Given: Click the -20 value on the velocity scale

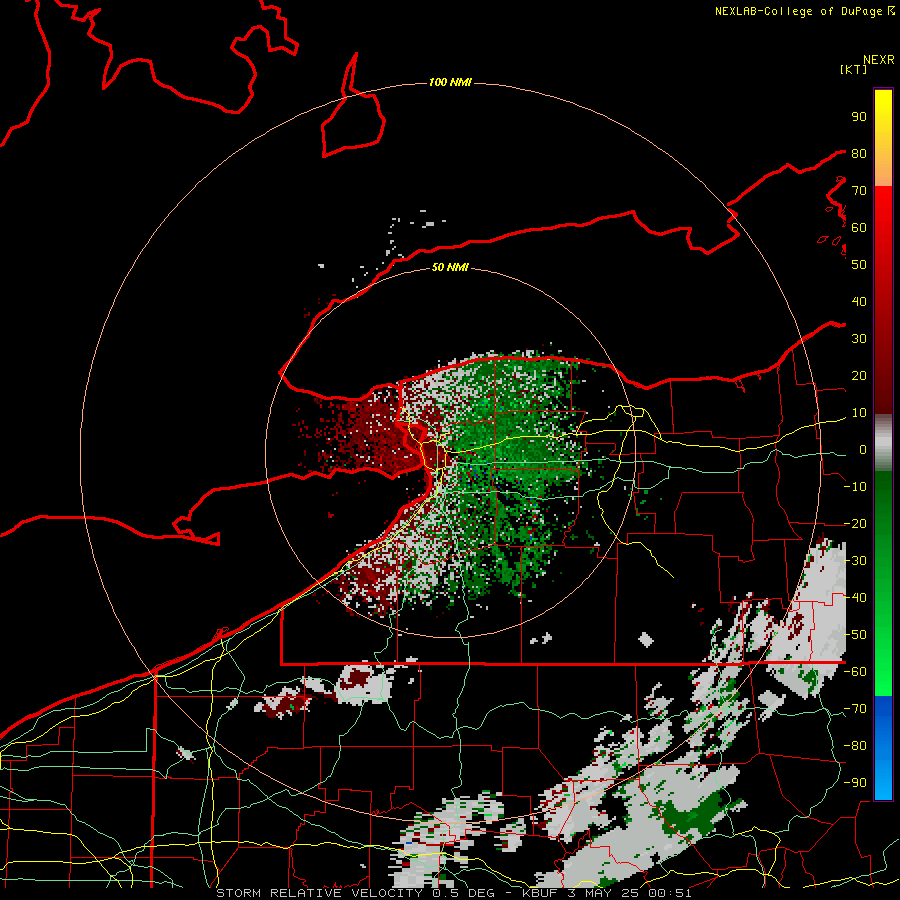Looking at the screenshot, I should (x=855, y=524).
